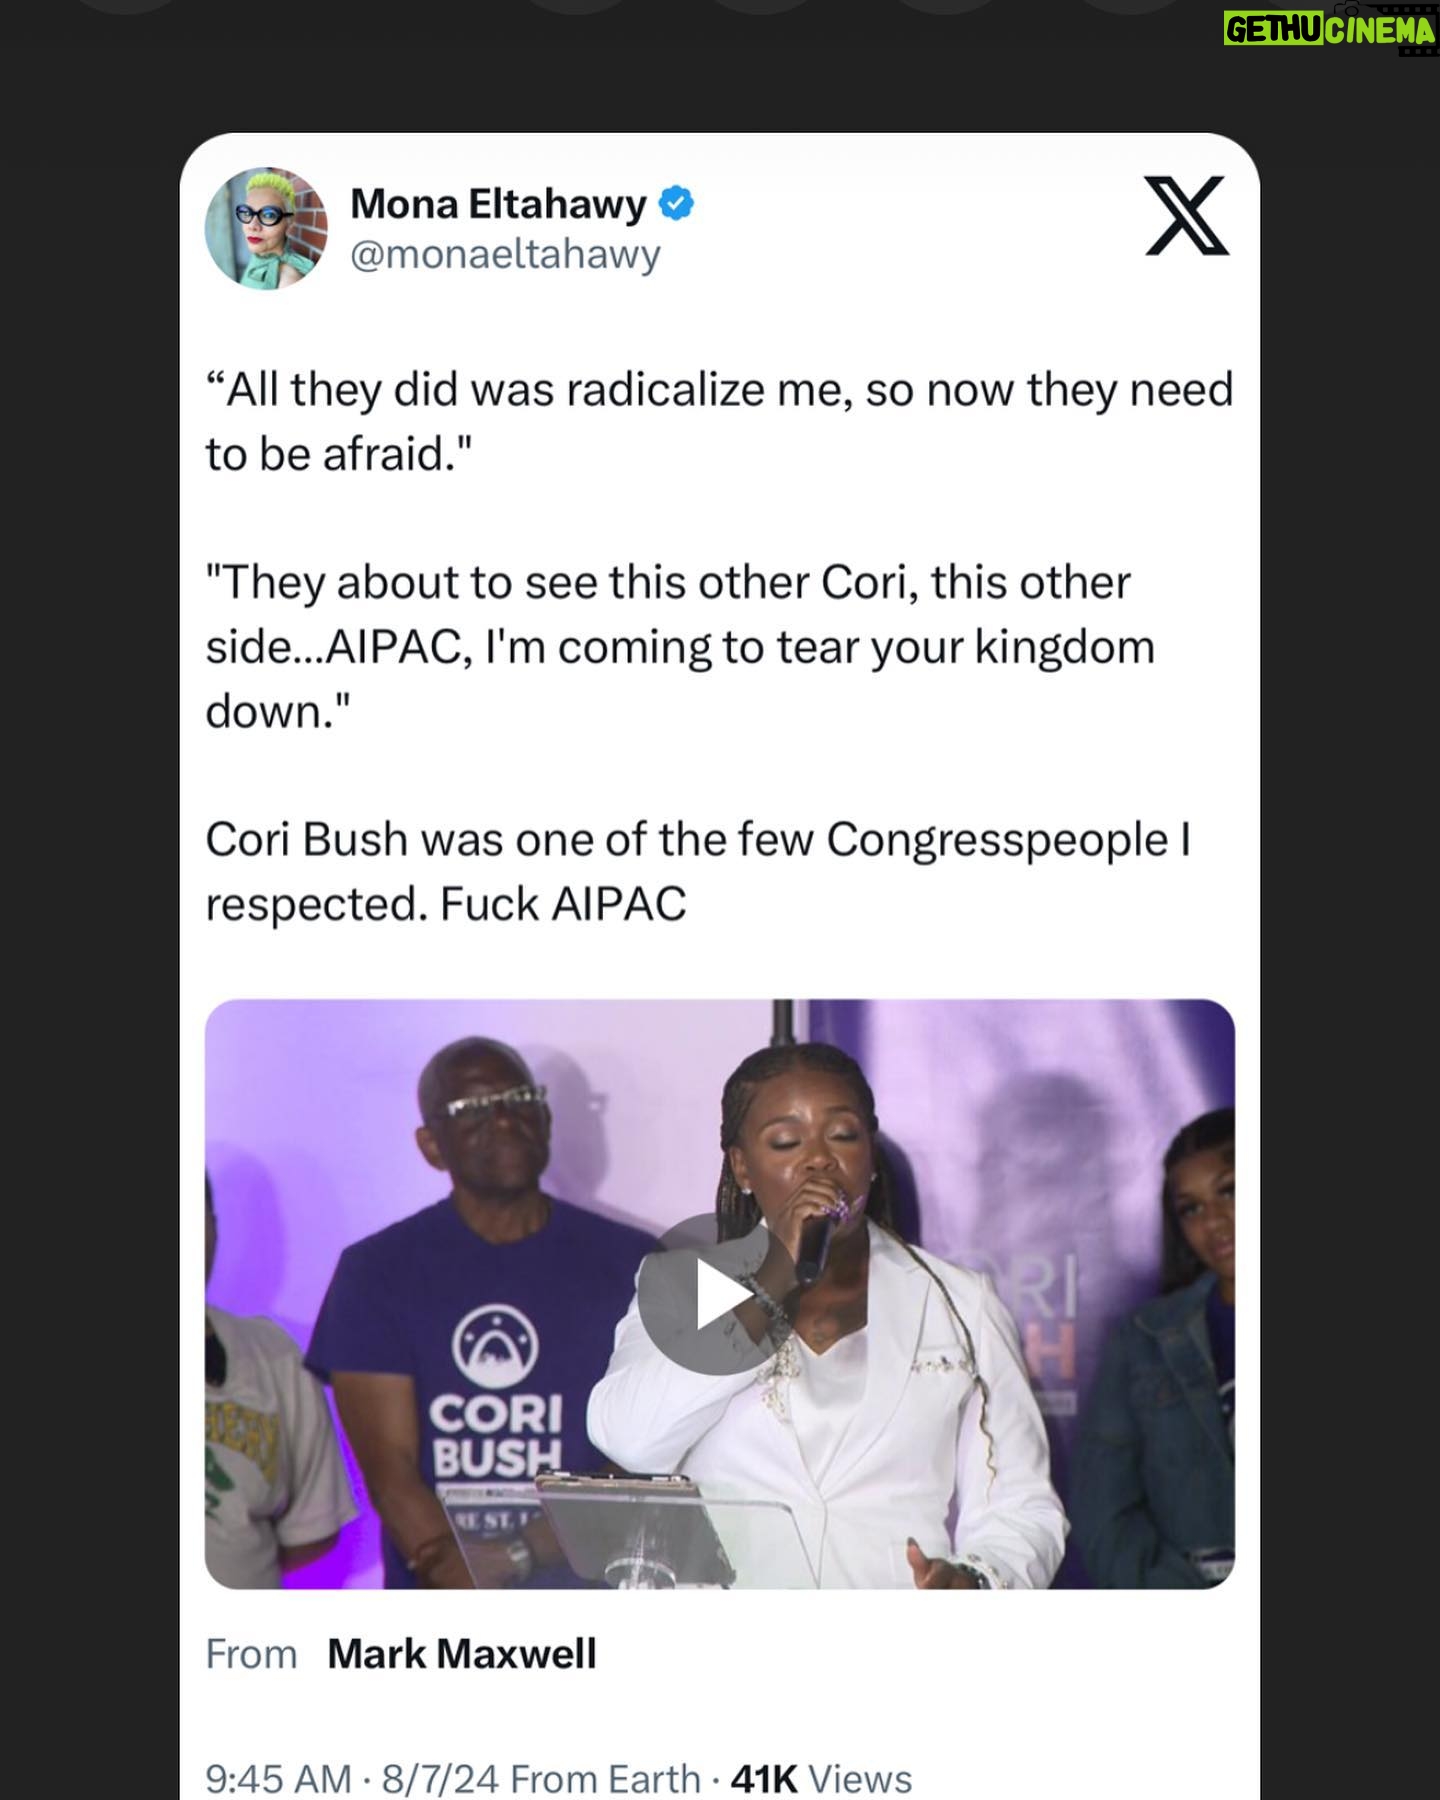Visit the @monaeltahawy handle link
1440x1800 pixels.
click(x=505, y=254)
